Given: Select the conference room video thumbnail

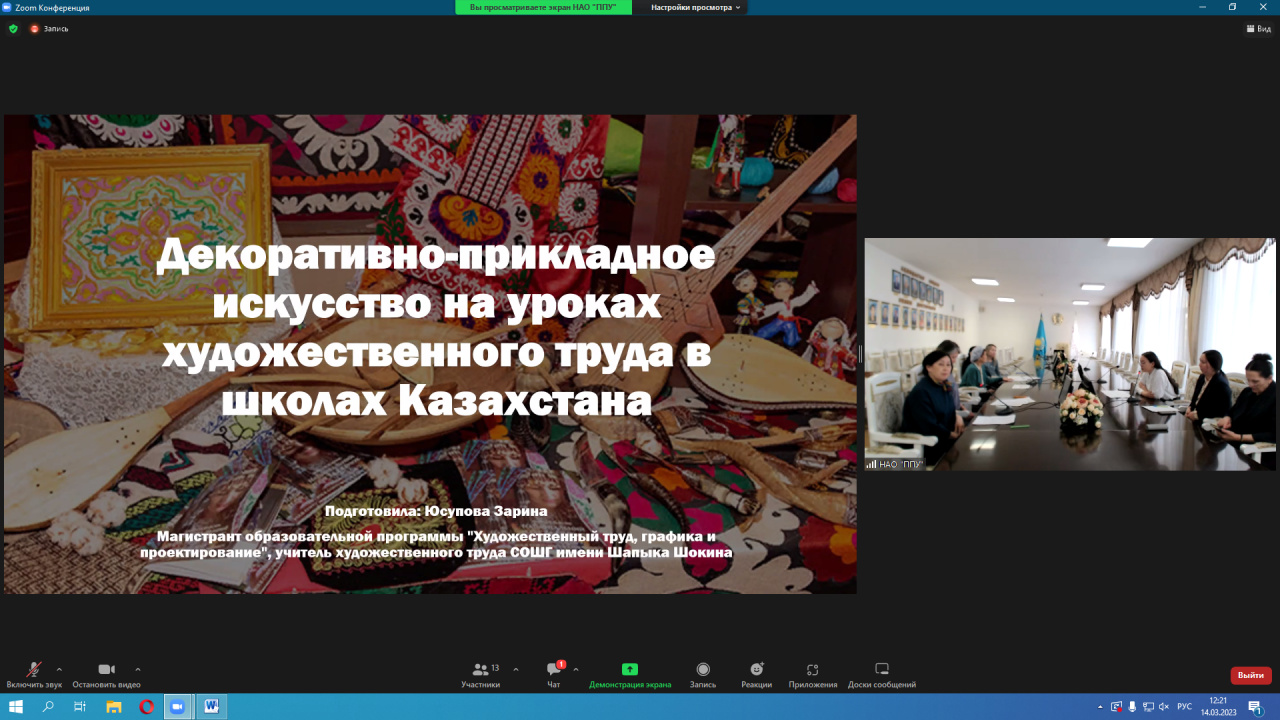Looking at the screenshot, I should pos(1069,354).
